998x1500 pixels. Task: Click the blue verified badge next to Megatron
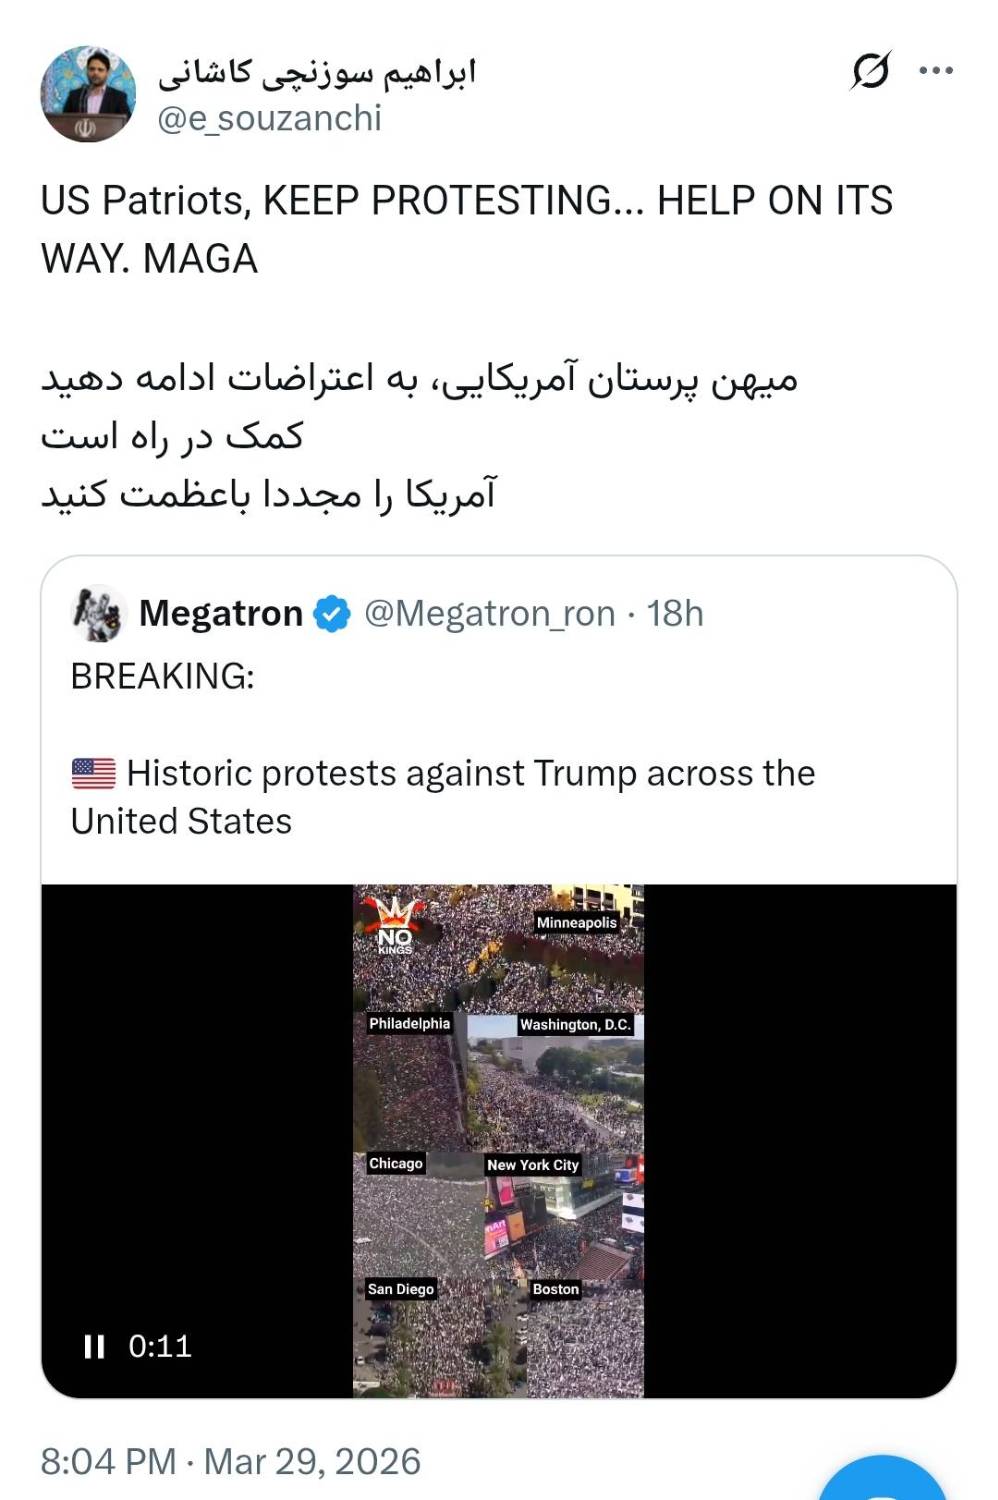click(x=332, y=613)
